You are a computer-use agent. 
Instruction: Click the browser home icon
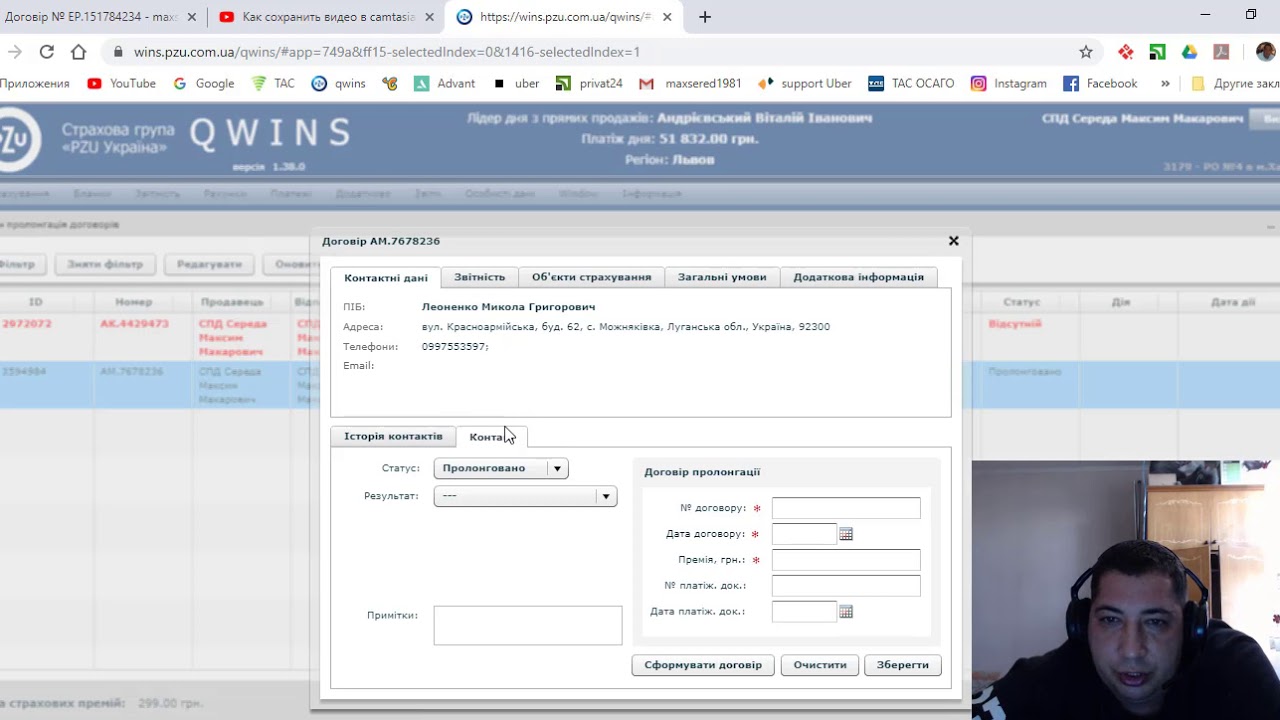79,52
